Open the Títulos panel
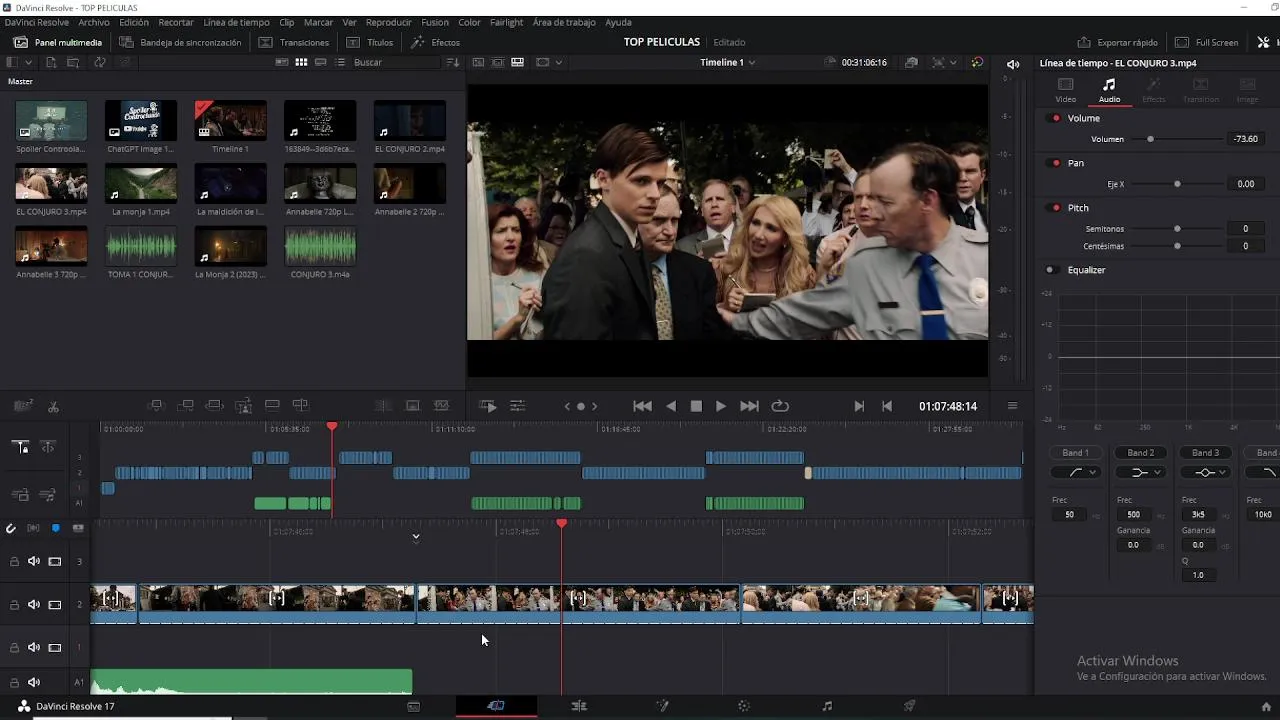The width and height of the screenshot is (1280, 720). [370, 42]
